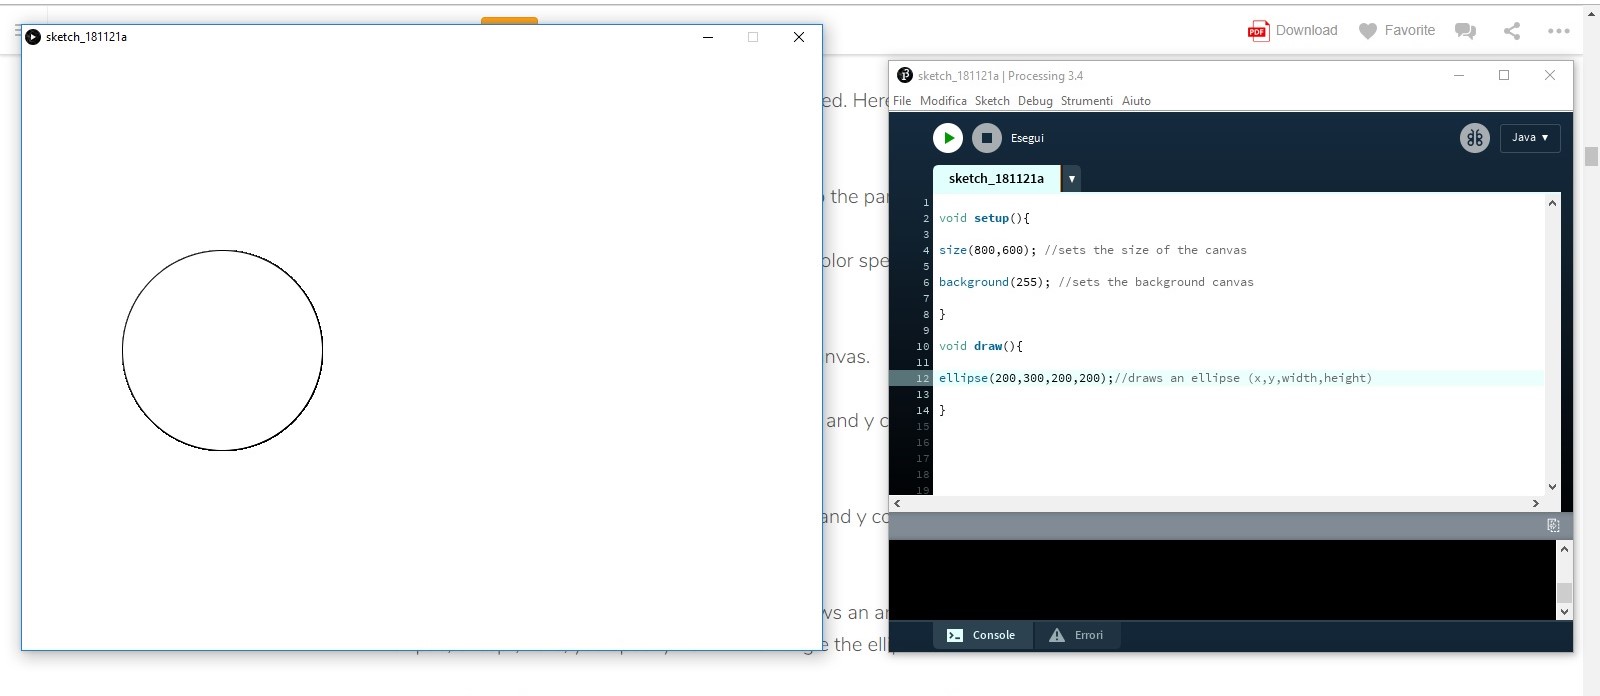Screen dimensions: 1600x696
Task: Click the Esegui label beside the run buttons
Action: coord(1027,138)
